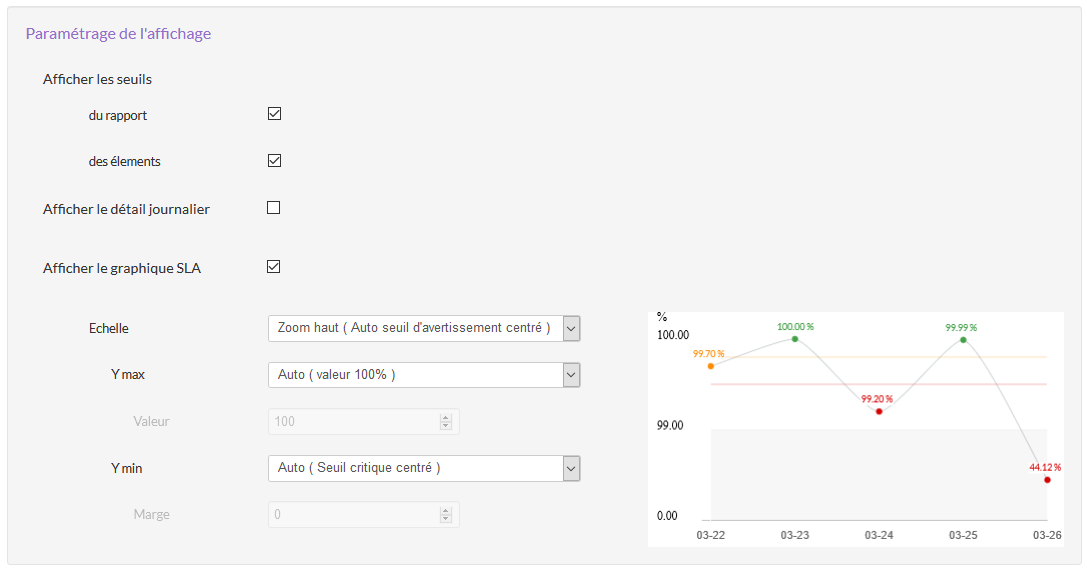Disable 'Afficher le graphique SLA' checkbox
This screenshot has width=1087, height=571.
274,267
